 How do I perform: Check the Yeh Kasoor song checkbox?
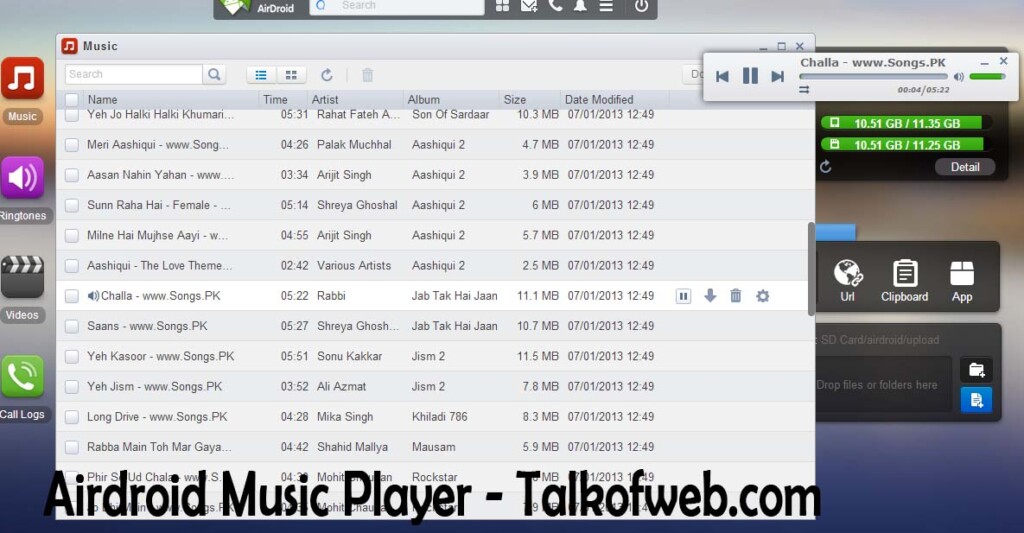pyautogui.click(x=72, y=357)
